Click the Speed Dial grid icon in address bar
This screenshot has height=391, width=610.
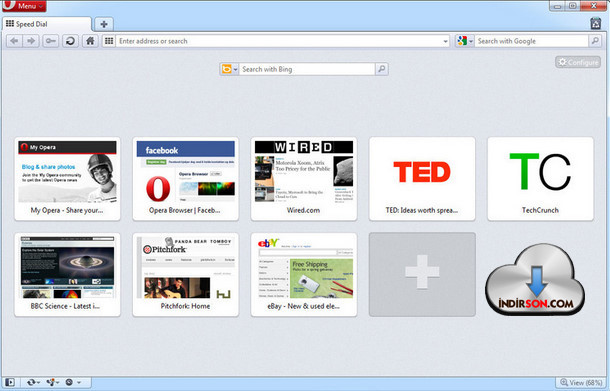[x=109, y=41]
